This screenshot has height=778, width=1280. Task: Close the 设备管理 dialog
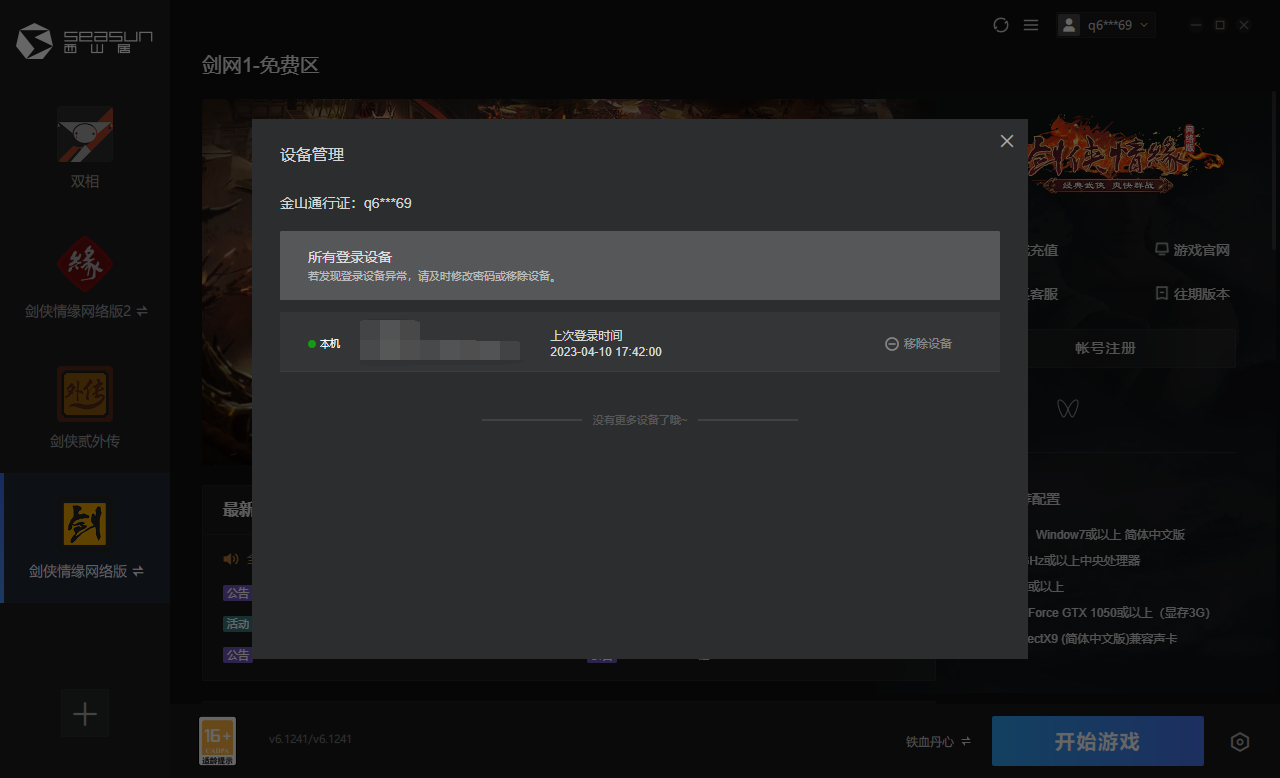click(1007, 141)
